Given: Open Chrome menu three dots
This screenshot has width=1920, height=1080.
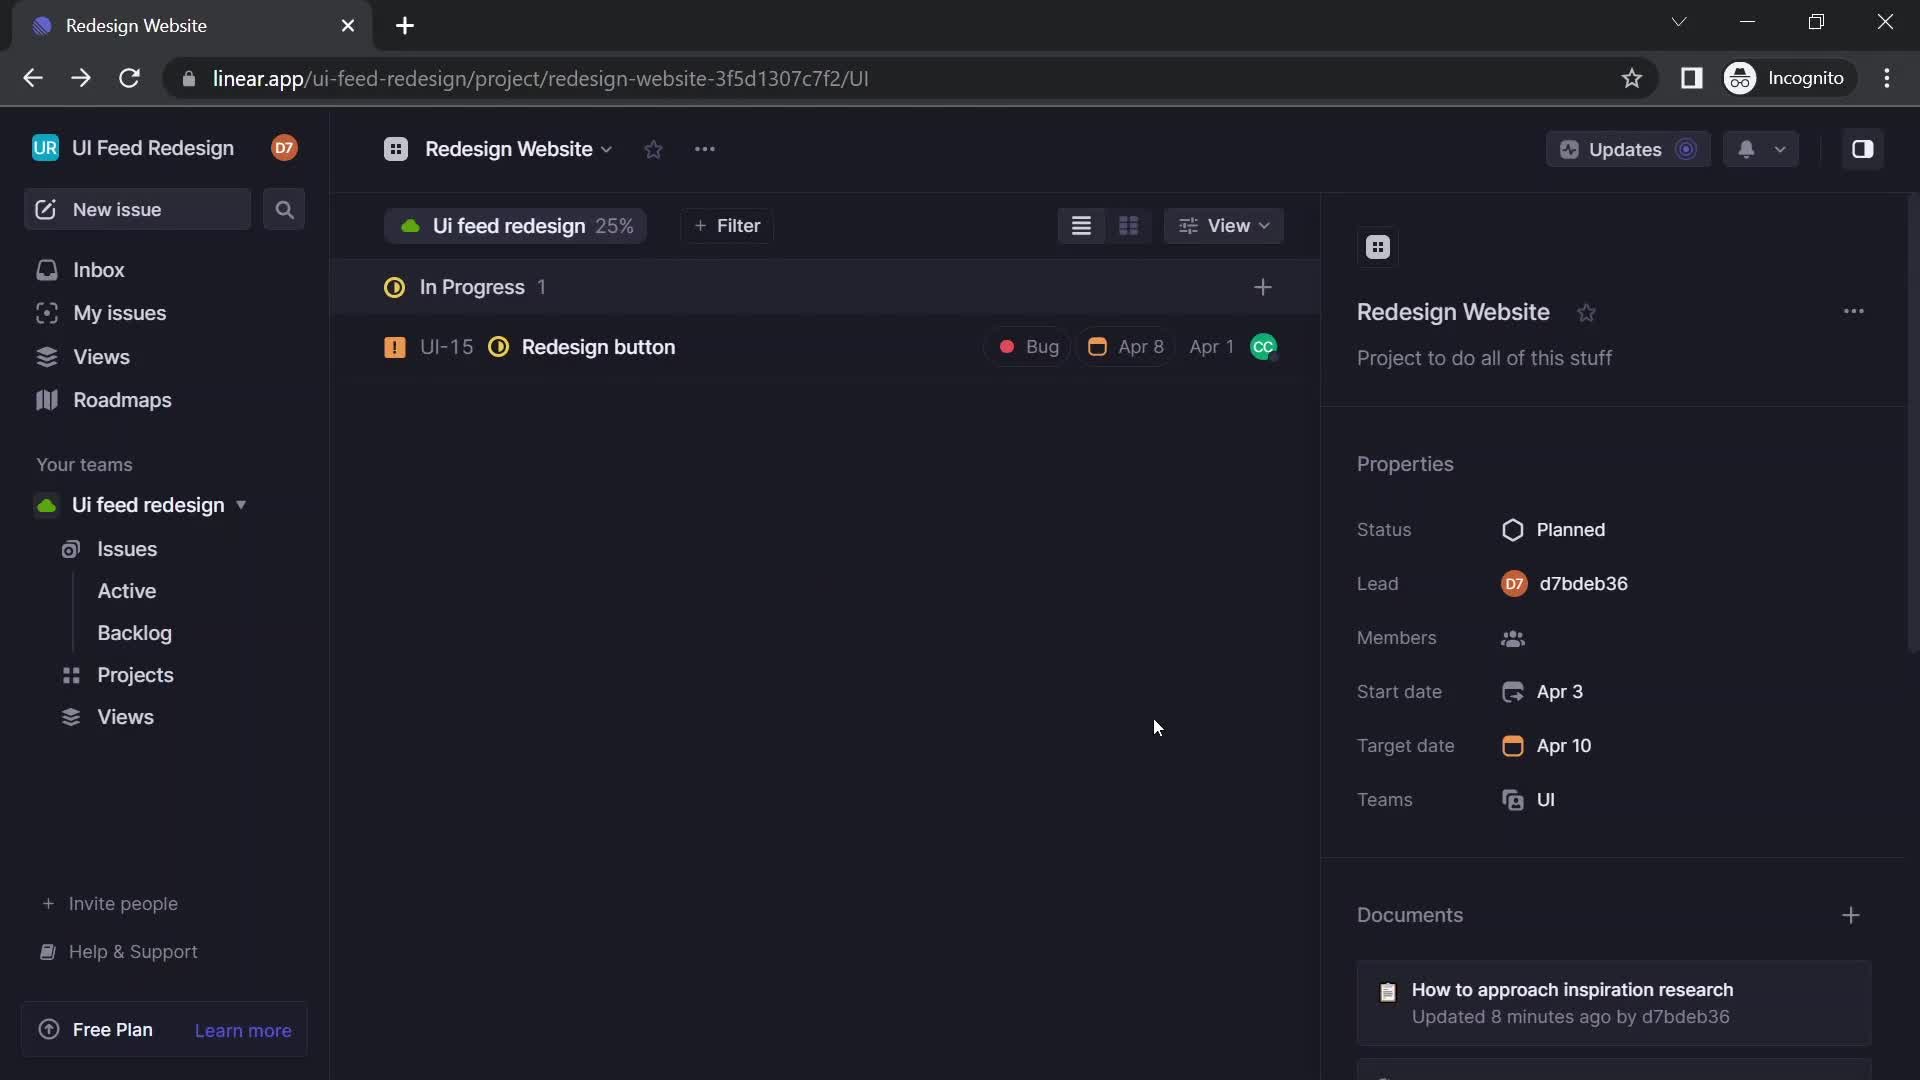Looking at the screenshot, I should pos(1887,78).
